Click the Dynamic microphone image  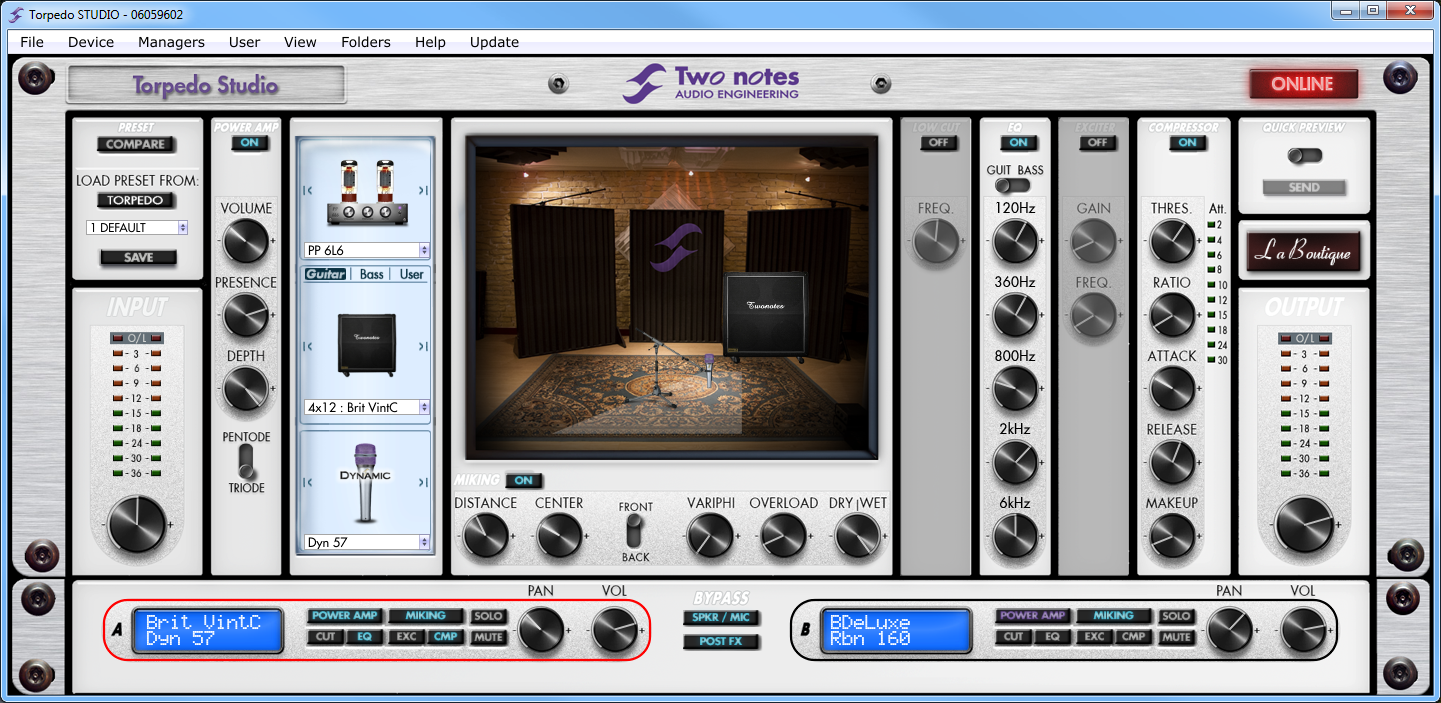point(365,484)
